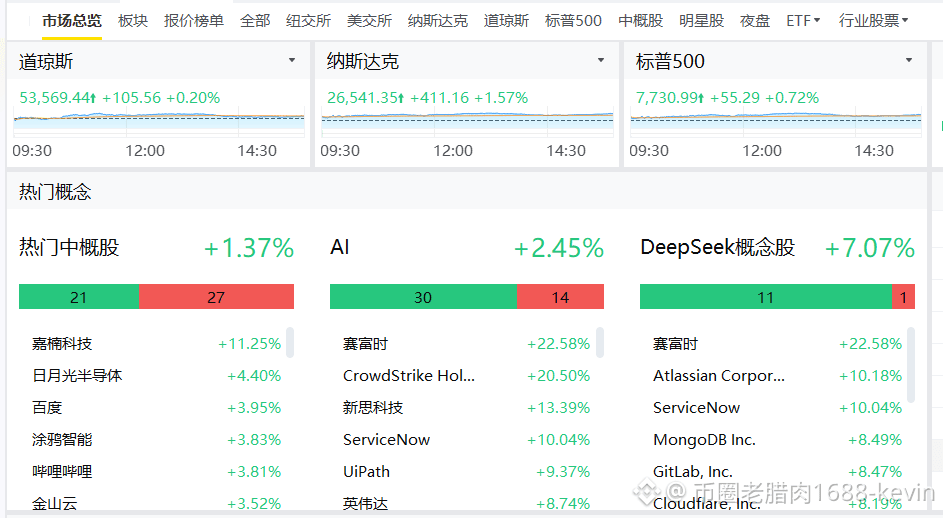Image resolution: width=943 pixels, height=518 pixels.
Task: Click the 纳斯达克 intraday chart
Action: (467, 123)
